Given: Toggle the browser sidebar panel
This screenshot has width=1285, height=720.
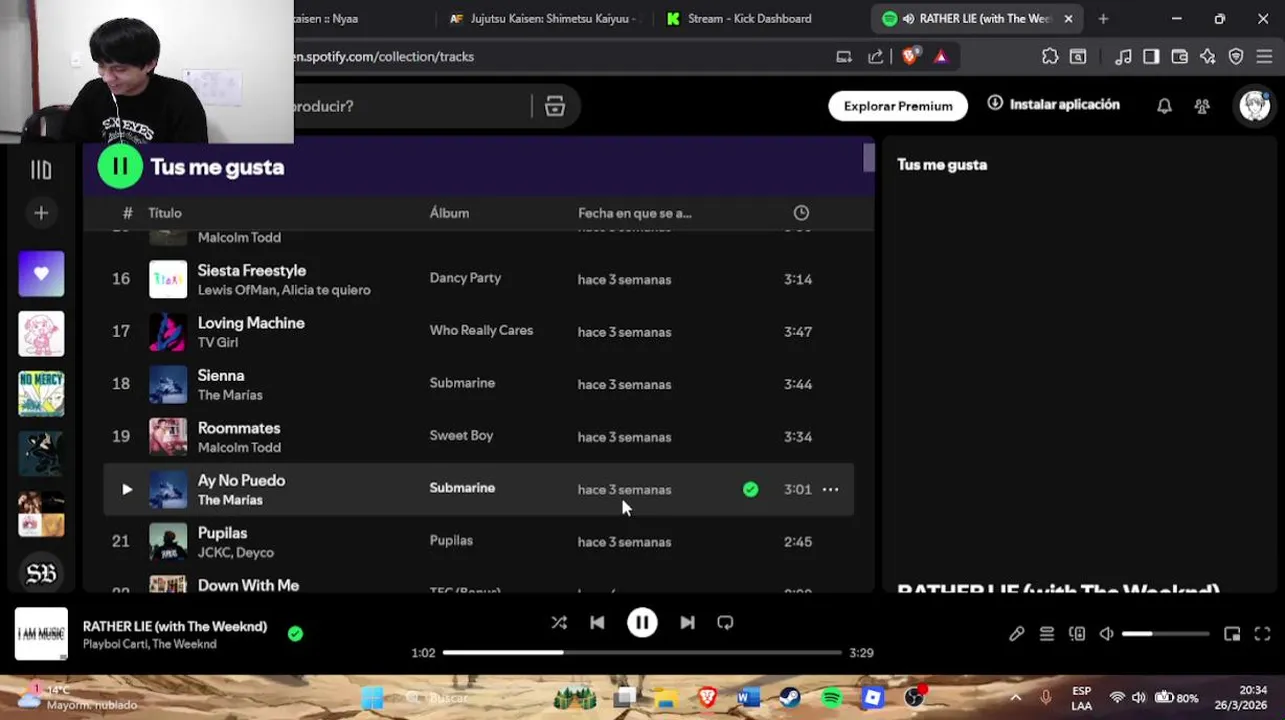Looking at the screenshot, I should point(1151,57).
